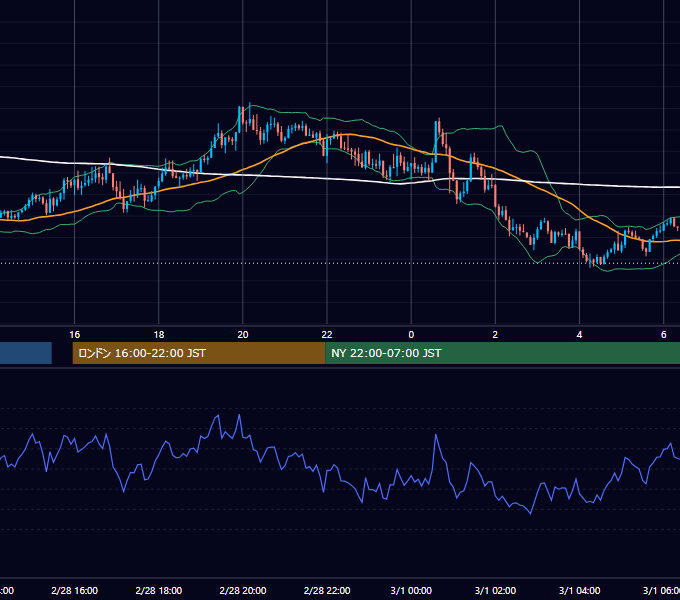Click the 3/1 02:00 time label

[495, 590]
